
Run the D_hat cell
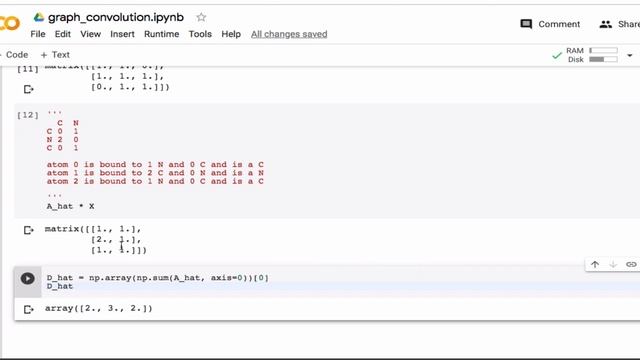pyautogui.click(x=27, y=279)
